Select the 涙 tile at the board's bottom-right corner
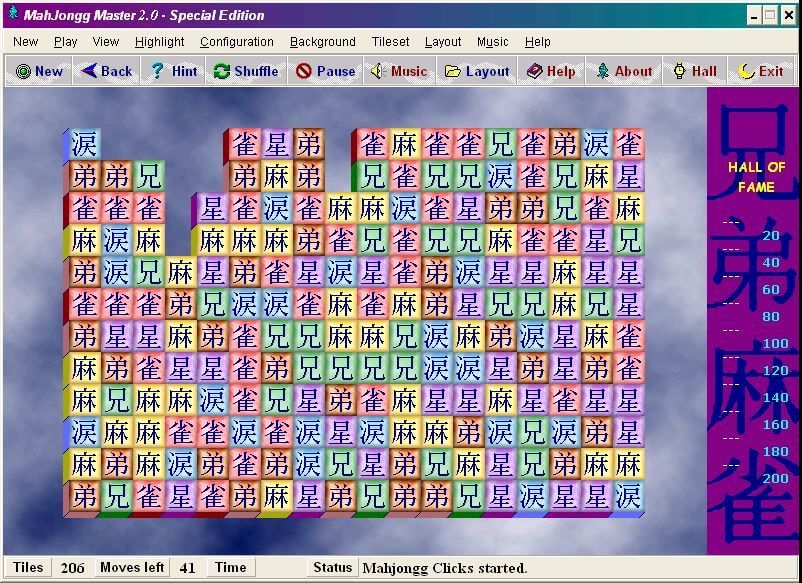 coord(629,496)
